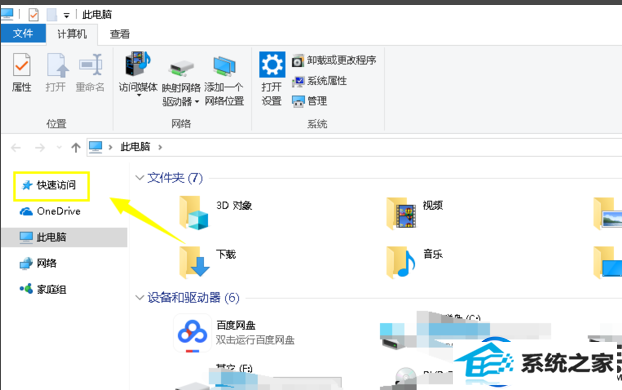The width and height of the screenshot is (622, 390).
Task: Select 此电脑 in navigation pane
Action: (64, 237)
